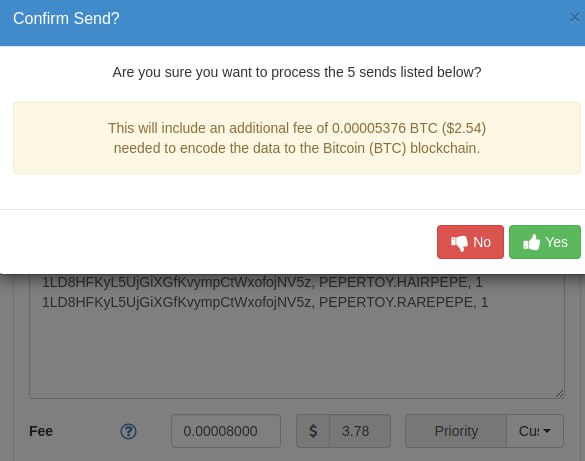The width and height of the screenshot is (585, 461).
Task: Click the PEPERTOY.HAIRPEPE send line
Action: pos(262,282)
